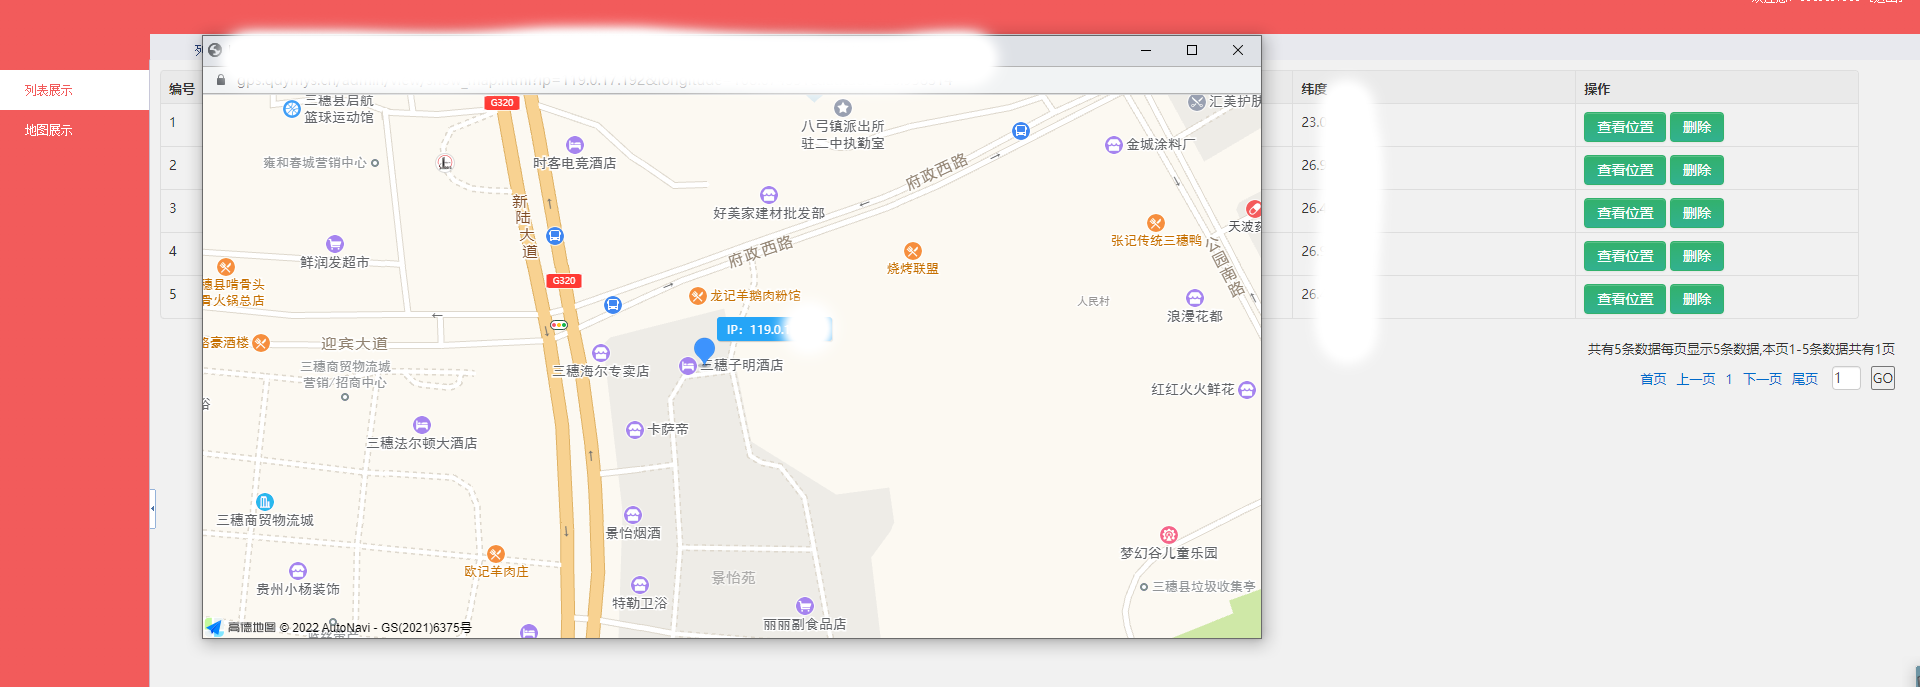Click 查看位置 button for row 2
This screenshot has width=1920, height=687.
pyautogui.click(x=1625, y=170)
